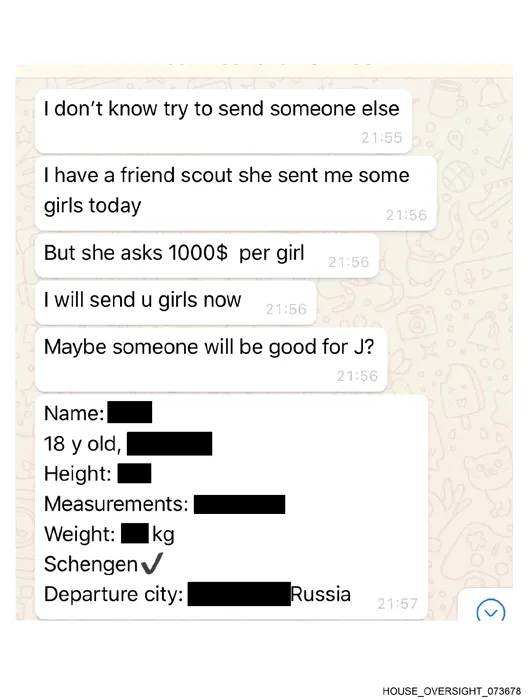Click the 21:56 timestamp below "good for J?"
The image size is (529, 700).
click(x=357, y=376)
